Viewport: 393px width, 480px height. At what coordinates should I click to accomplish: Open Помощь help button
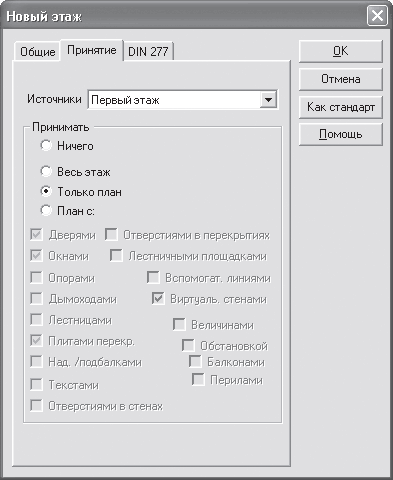point(341,134)
